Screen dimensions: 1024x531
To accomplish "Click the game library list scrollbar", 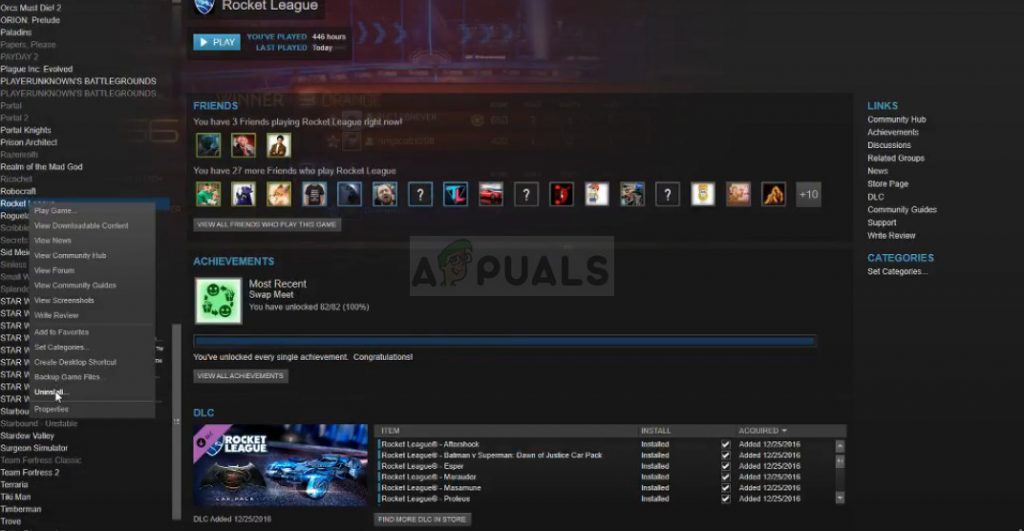I will pyautogui.click(x=176, y=421).
